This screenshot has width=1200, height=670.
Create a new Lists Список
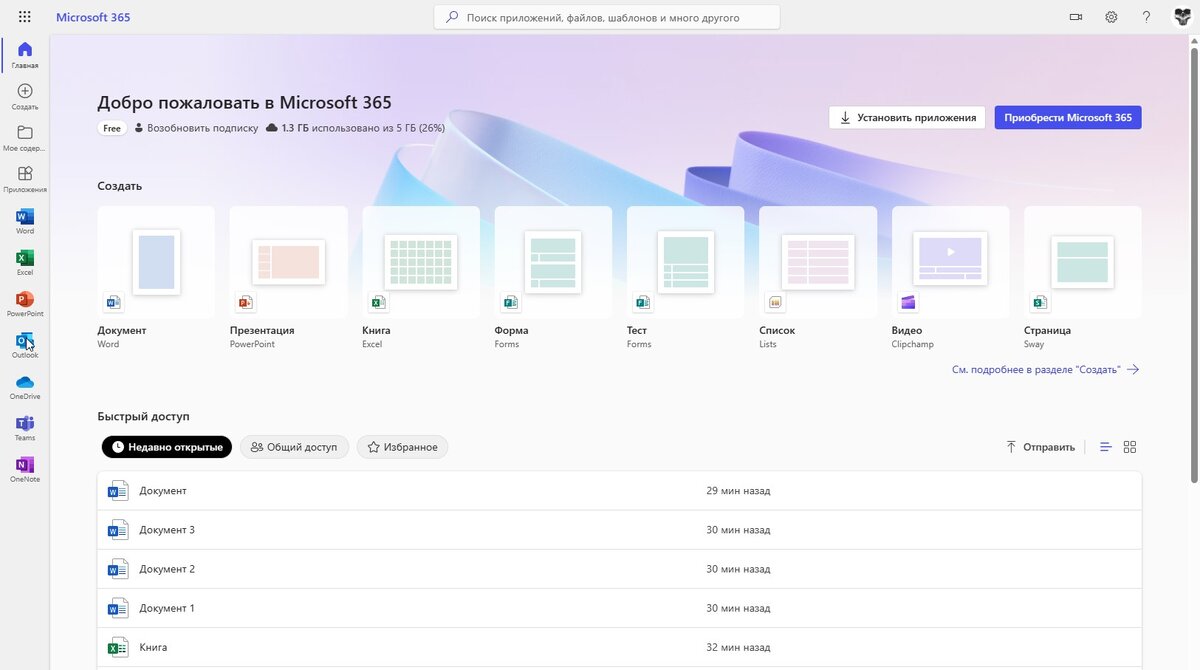click(818, 277)
